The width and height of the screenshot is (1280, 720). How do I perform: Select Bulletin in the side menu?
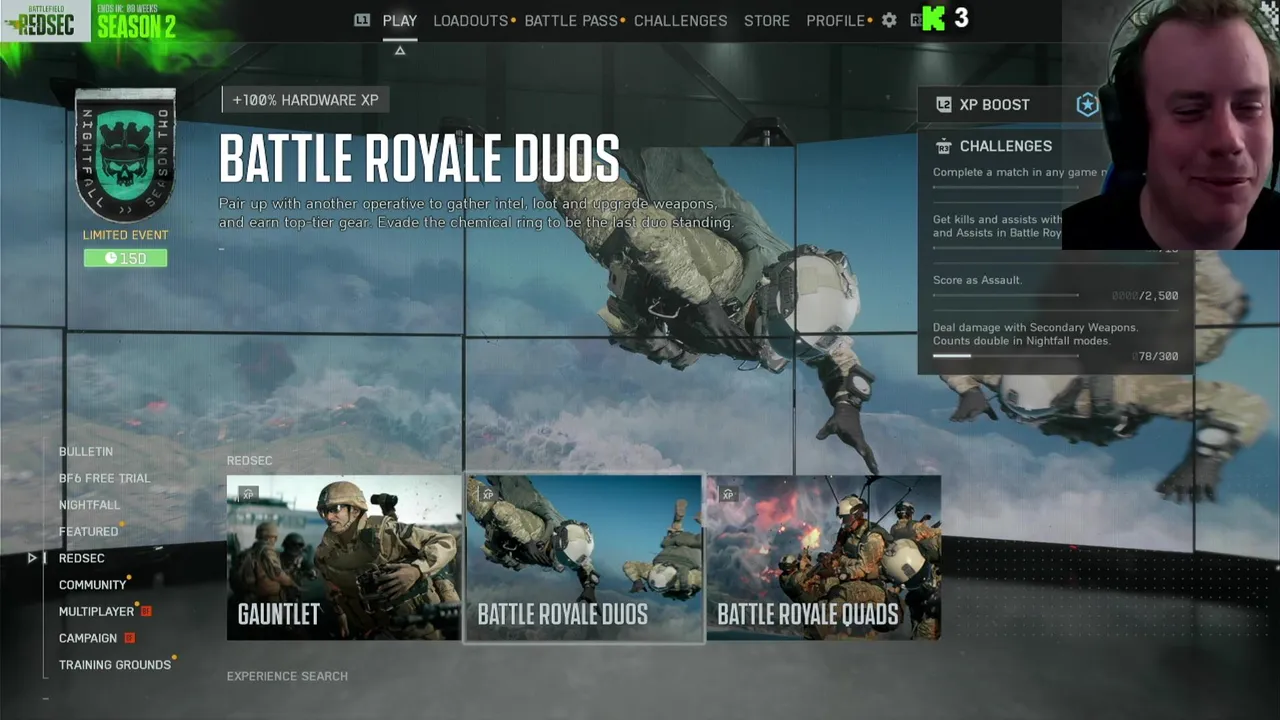pos(86,451)
